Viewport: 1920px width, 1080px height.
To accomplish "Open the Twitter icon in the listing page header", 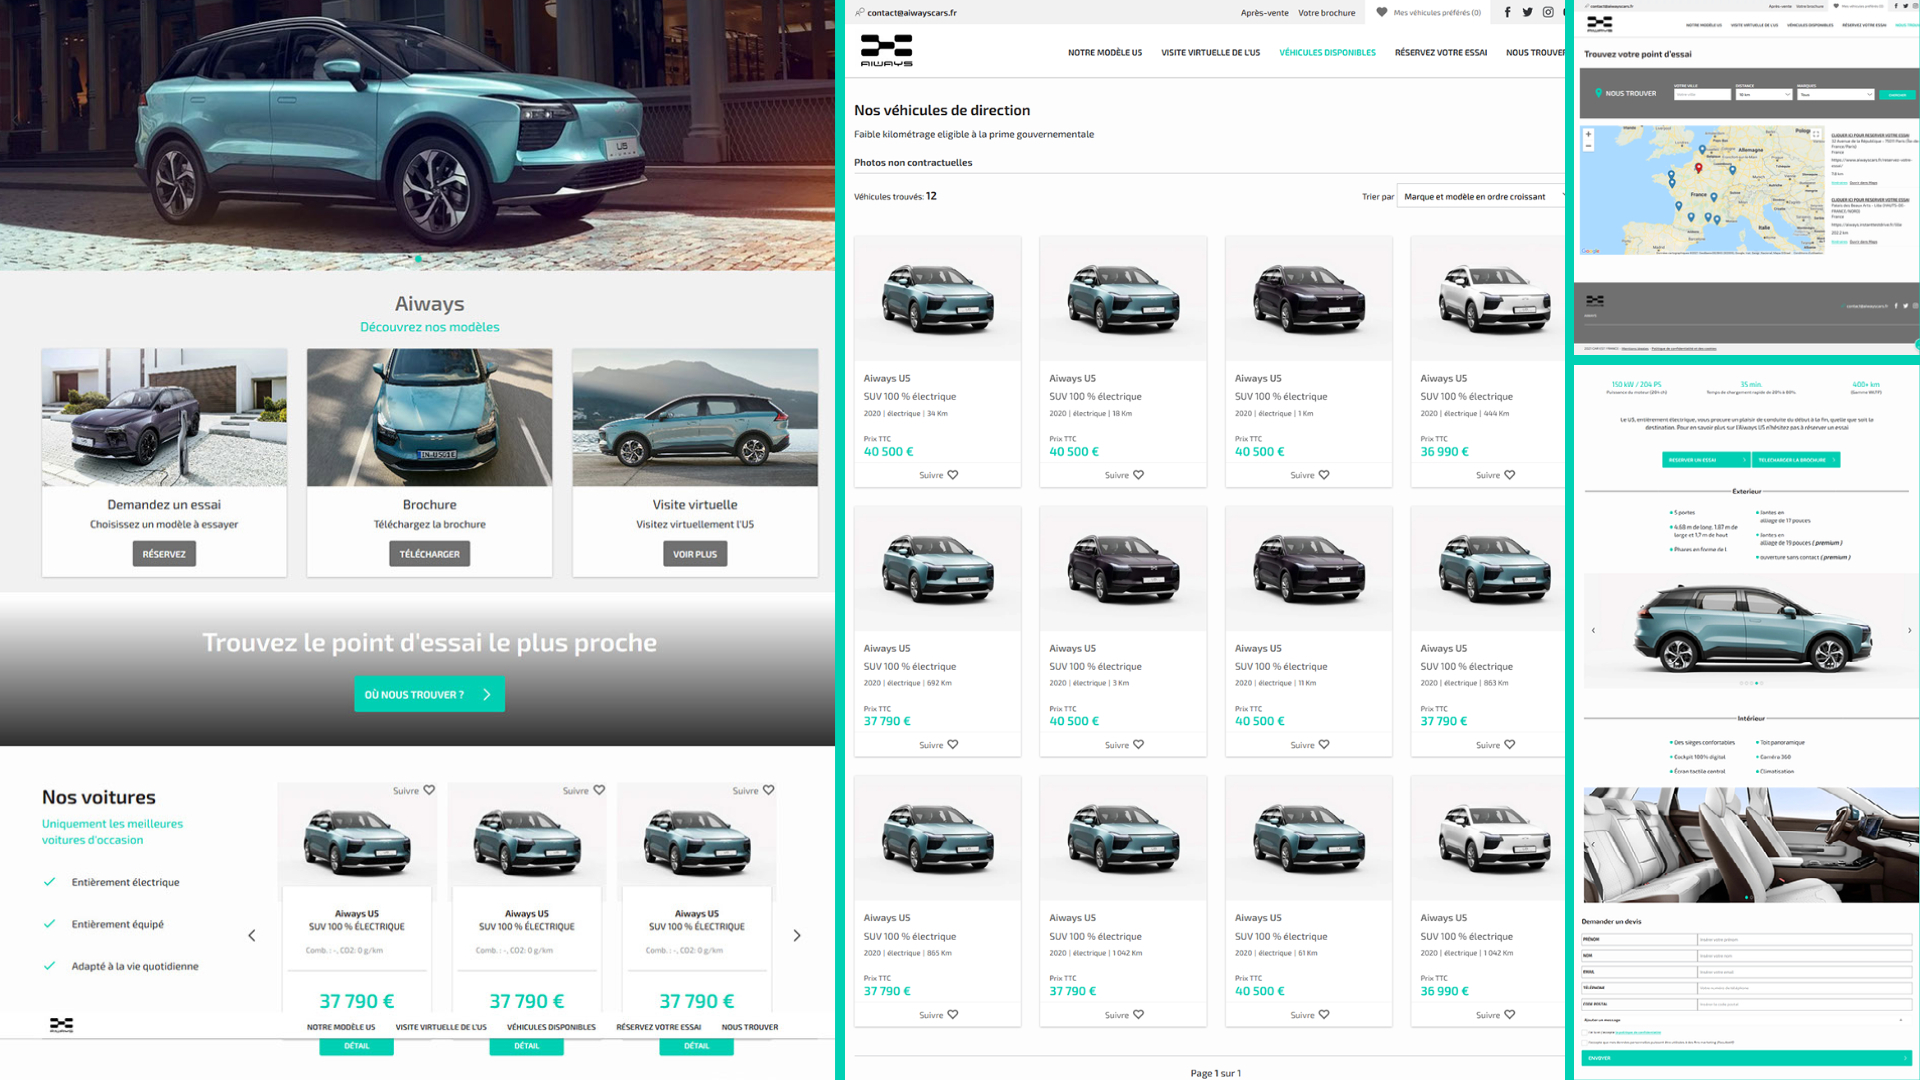I will coord(1527,12).
